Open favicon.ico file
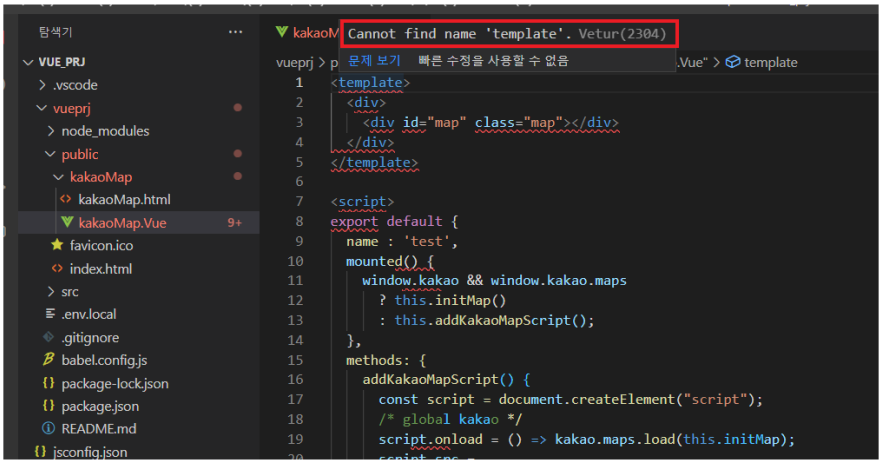Screen dimensions: 884x465 pos(101,246)
